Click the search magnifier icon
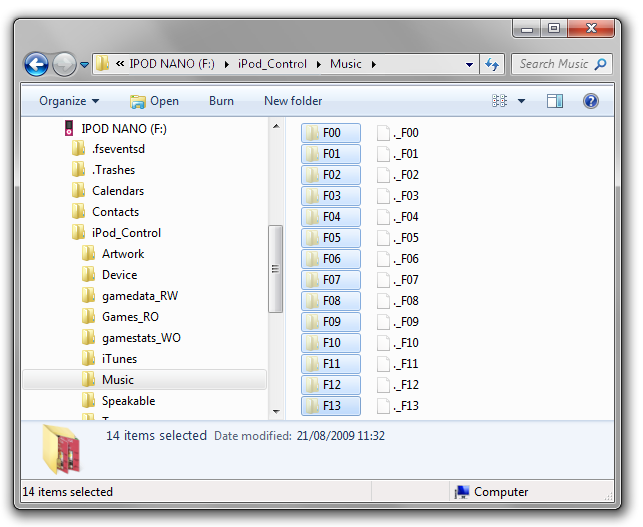This screenshot has width=643, height=527. pos(600,64)
